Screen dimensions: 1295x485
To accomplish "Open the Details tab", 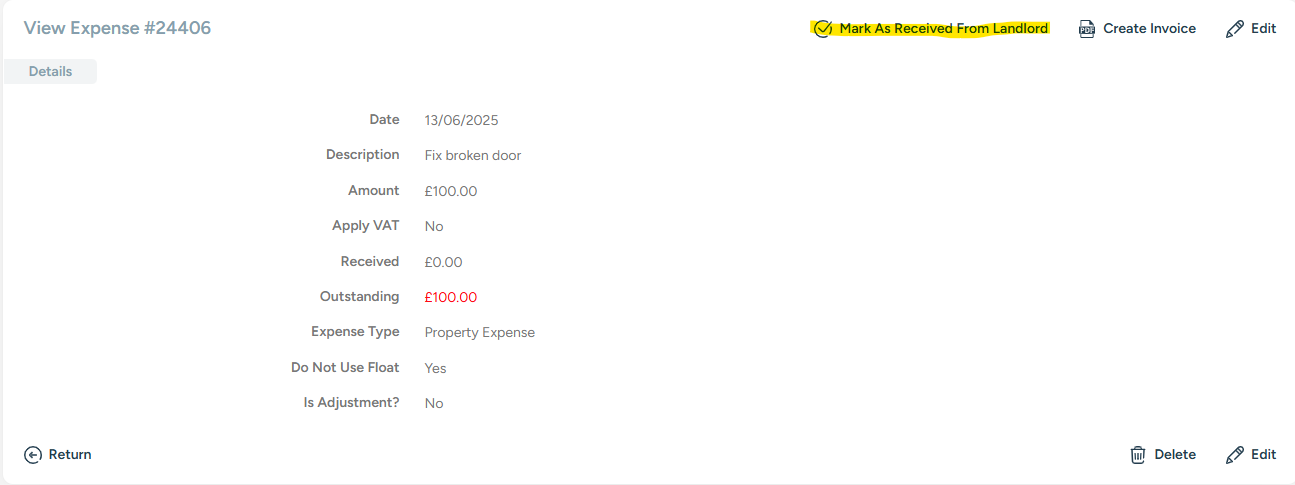I will 50,72.
